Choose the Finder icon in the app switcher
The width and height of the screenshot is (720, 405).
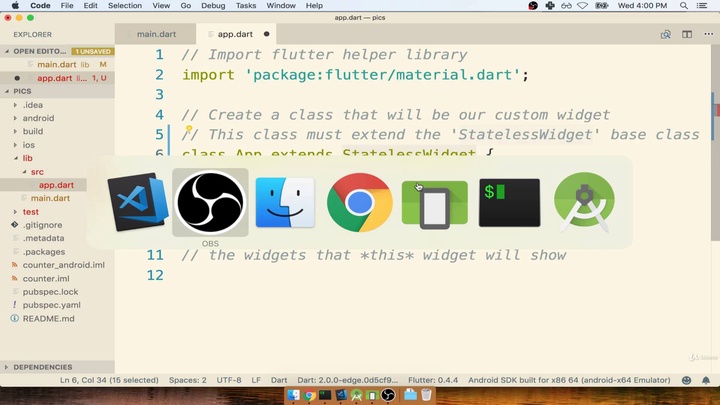tap(285, 203)
